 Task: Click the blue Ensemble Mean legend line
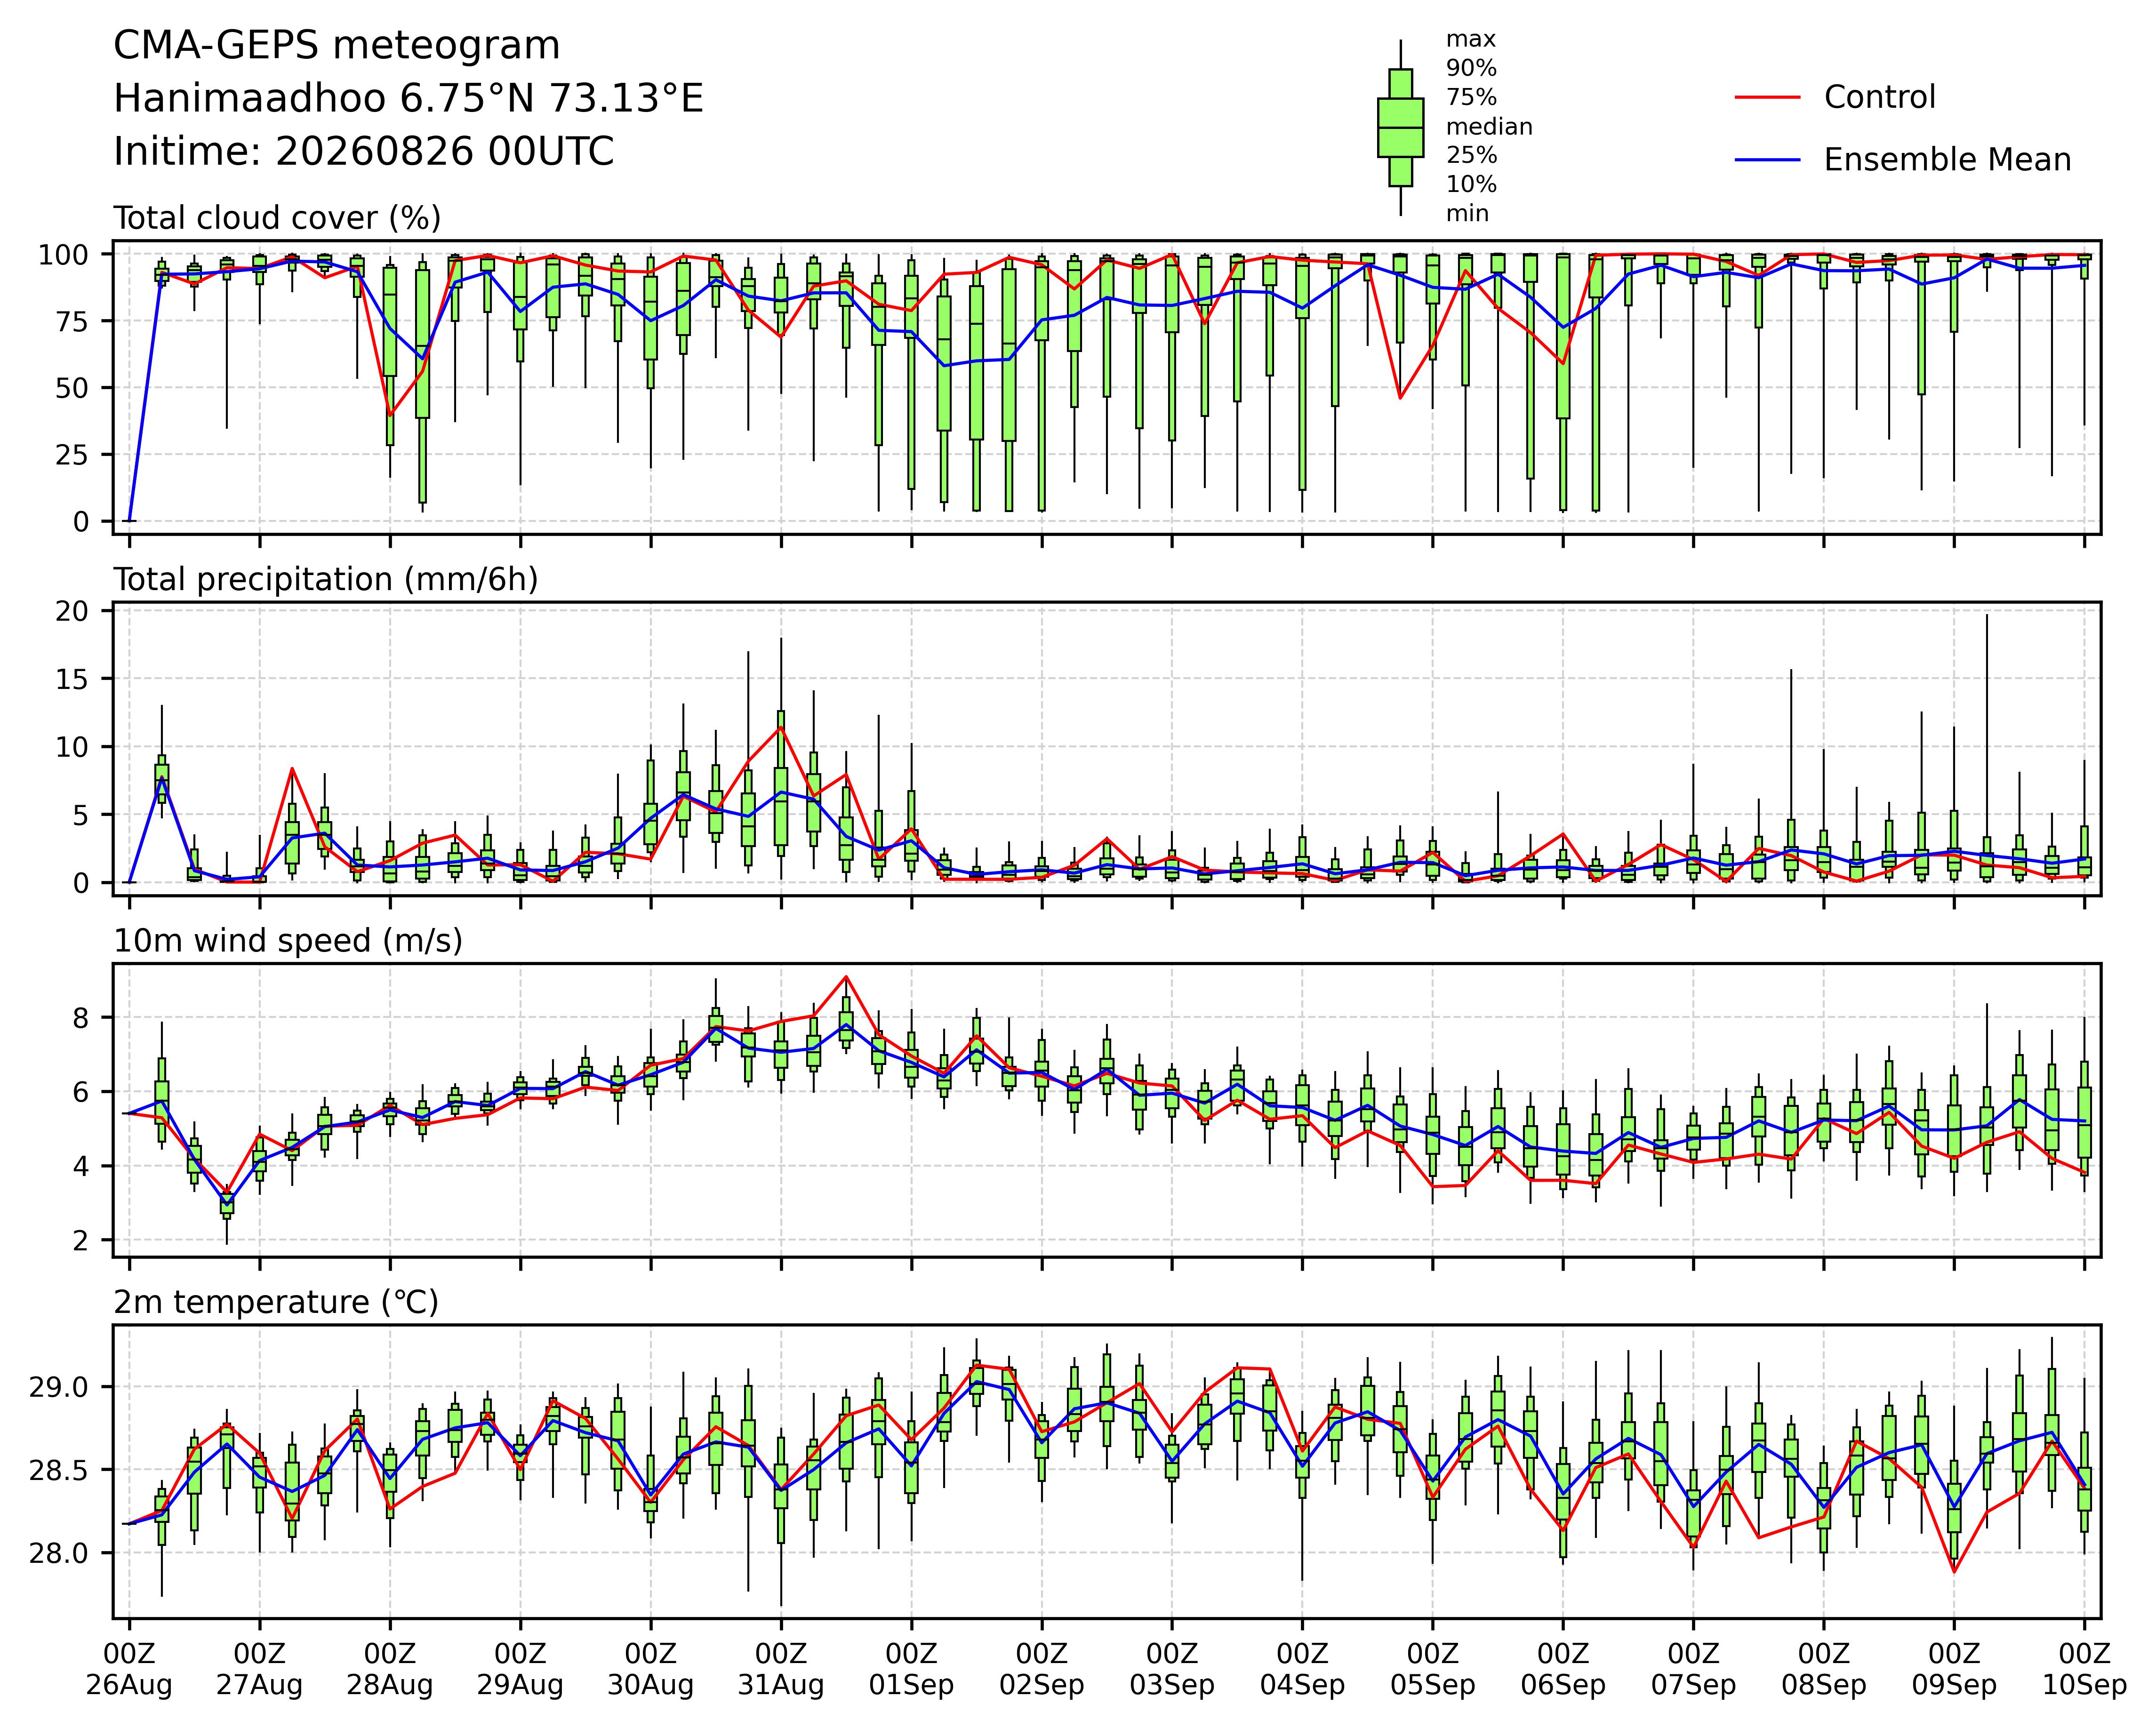[1767, 160]
